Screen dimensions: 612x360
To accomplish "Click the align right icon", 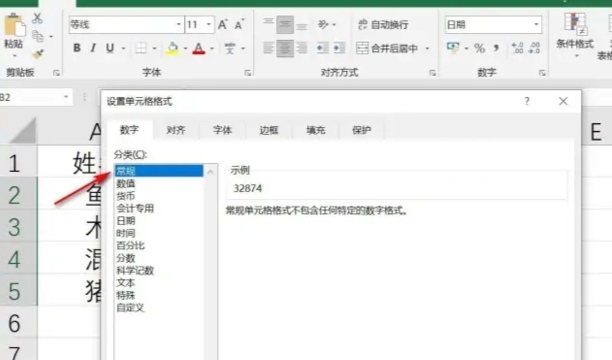I will coord(301,48).
